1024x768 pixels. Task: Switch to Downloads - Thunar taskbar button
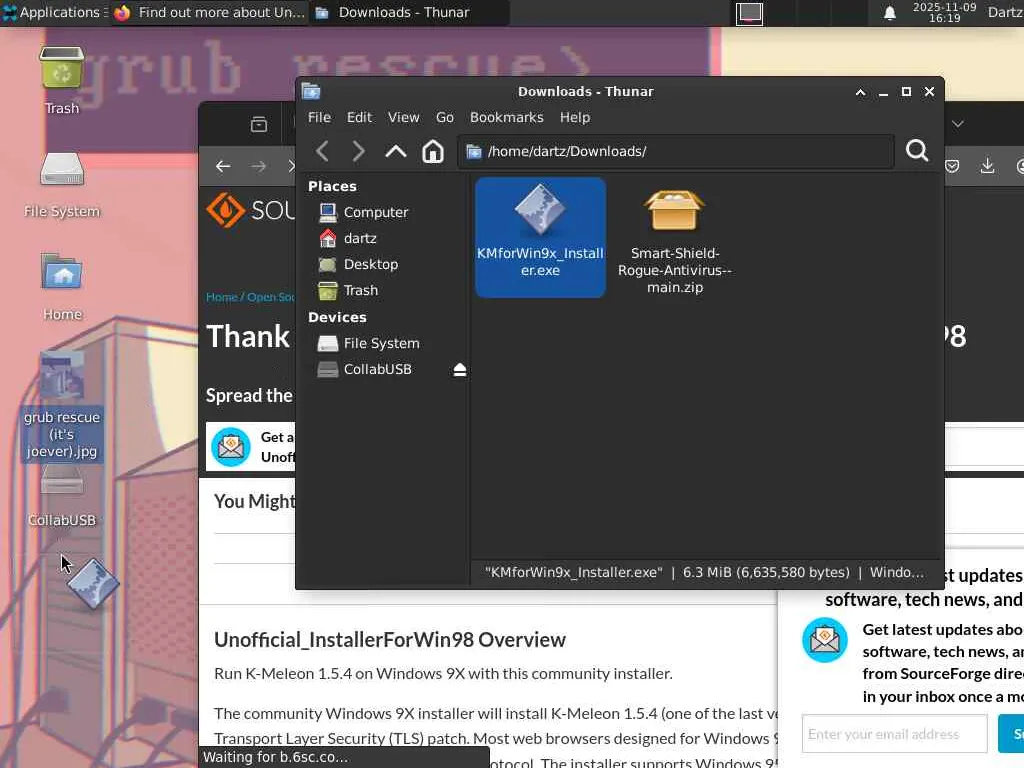(x=409, y=12)
